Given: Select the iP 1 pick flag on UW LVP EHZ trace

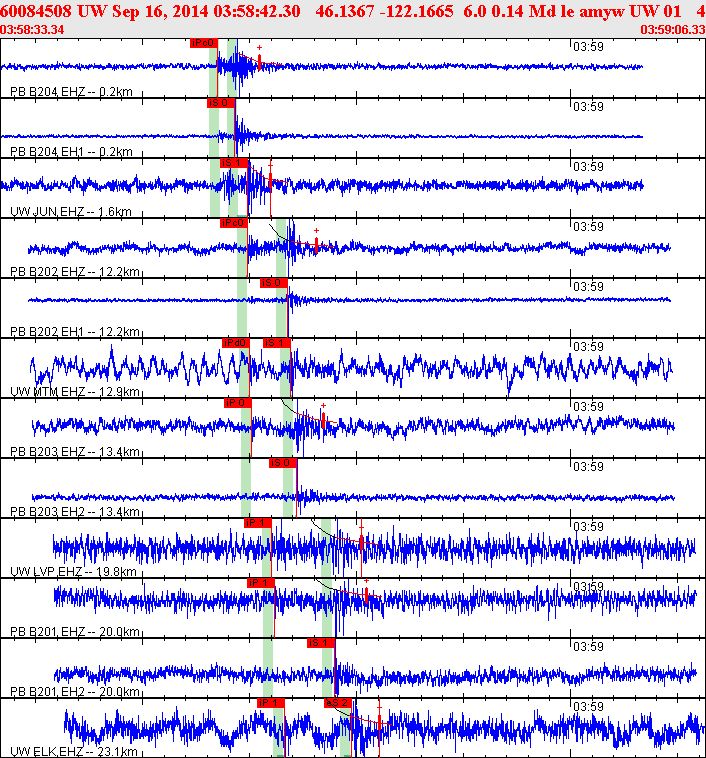Looking at the screenshot, I should coord(258,523).
